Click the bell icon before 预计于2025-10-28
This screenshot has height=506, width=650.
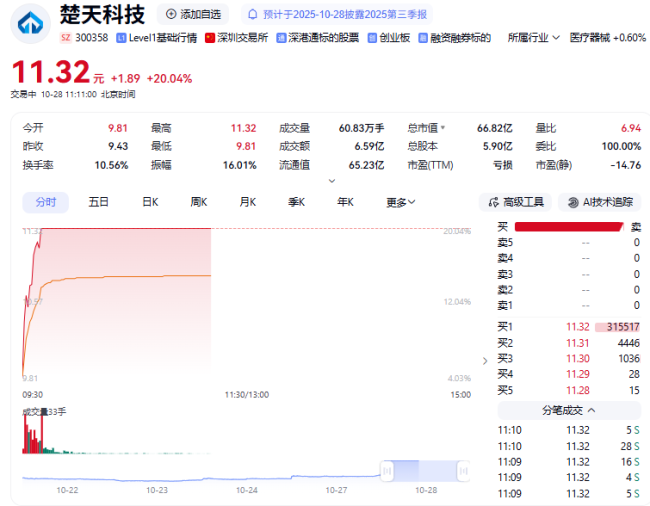coord(252,14)
